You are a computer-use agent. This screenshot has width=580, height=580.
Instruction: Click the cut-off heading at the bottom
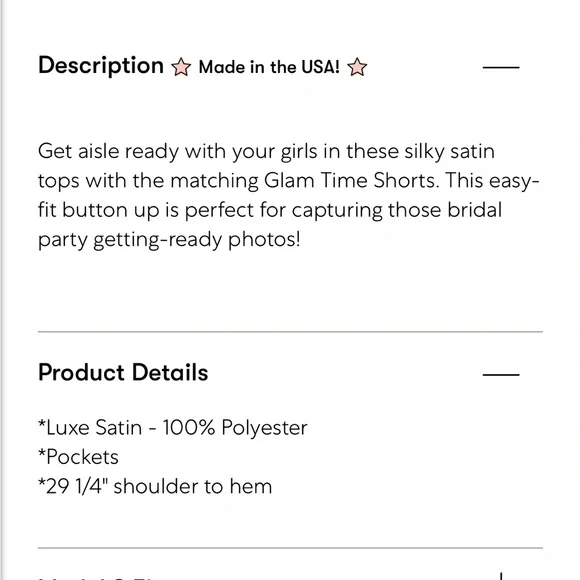pyautogui.click(x=100, y=577)
